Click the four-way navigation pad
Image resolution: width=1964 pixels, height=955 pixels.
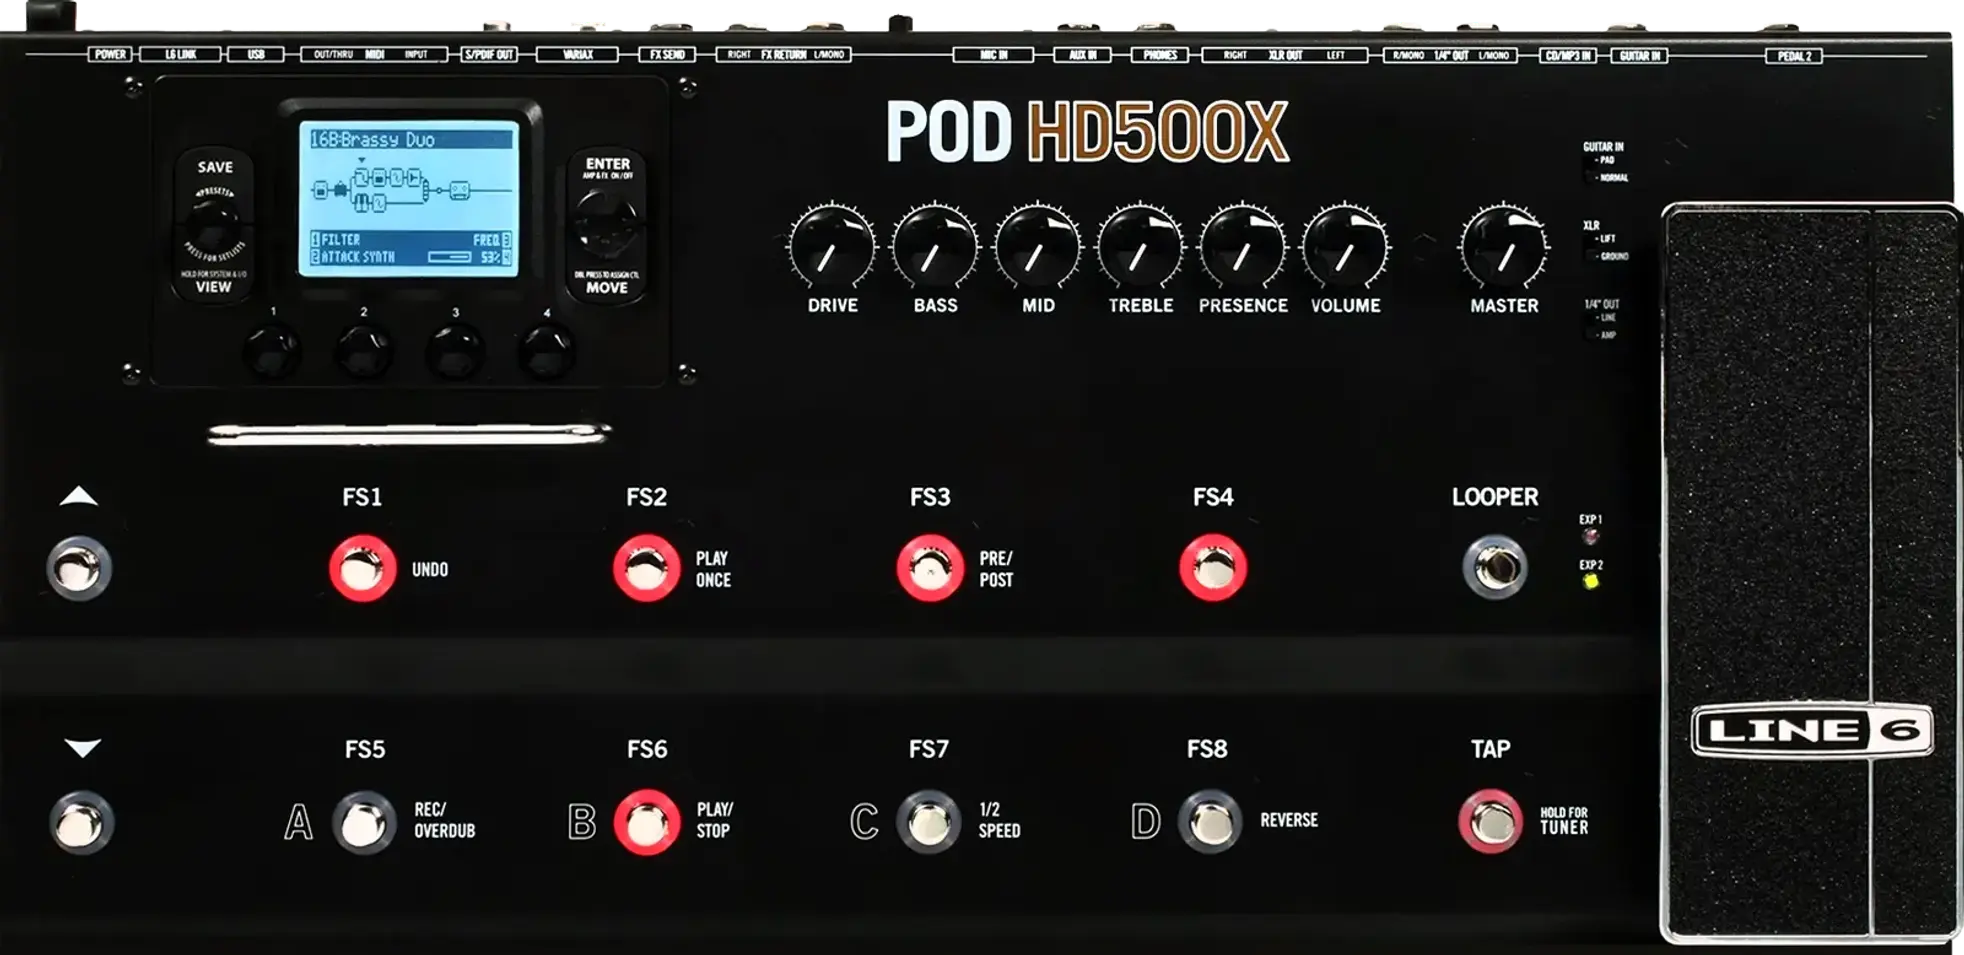click(606, 224)
